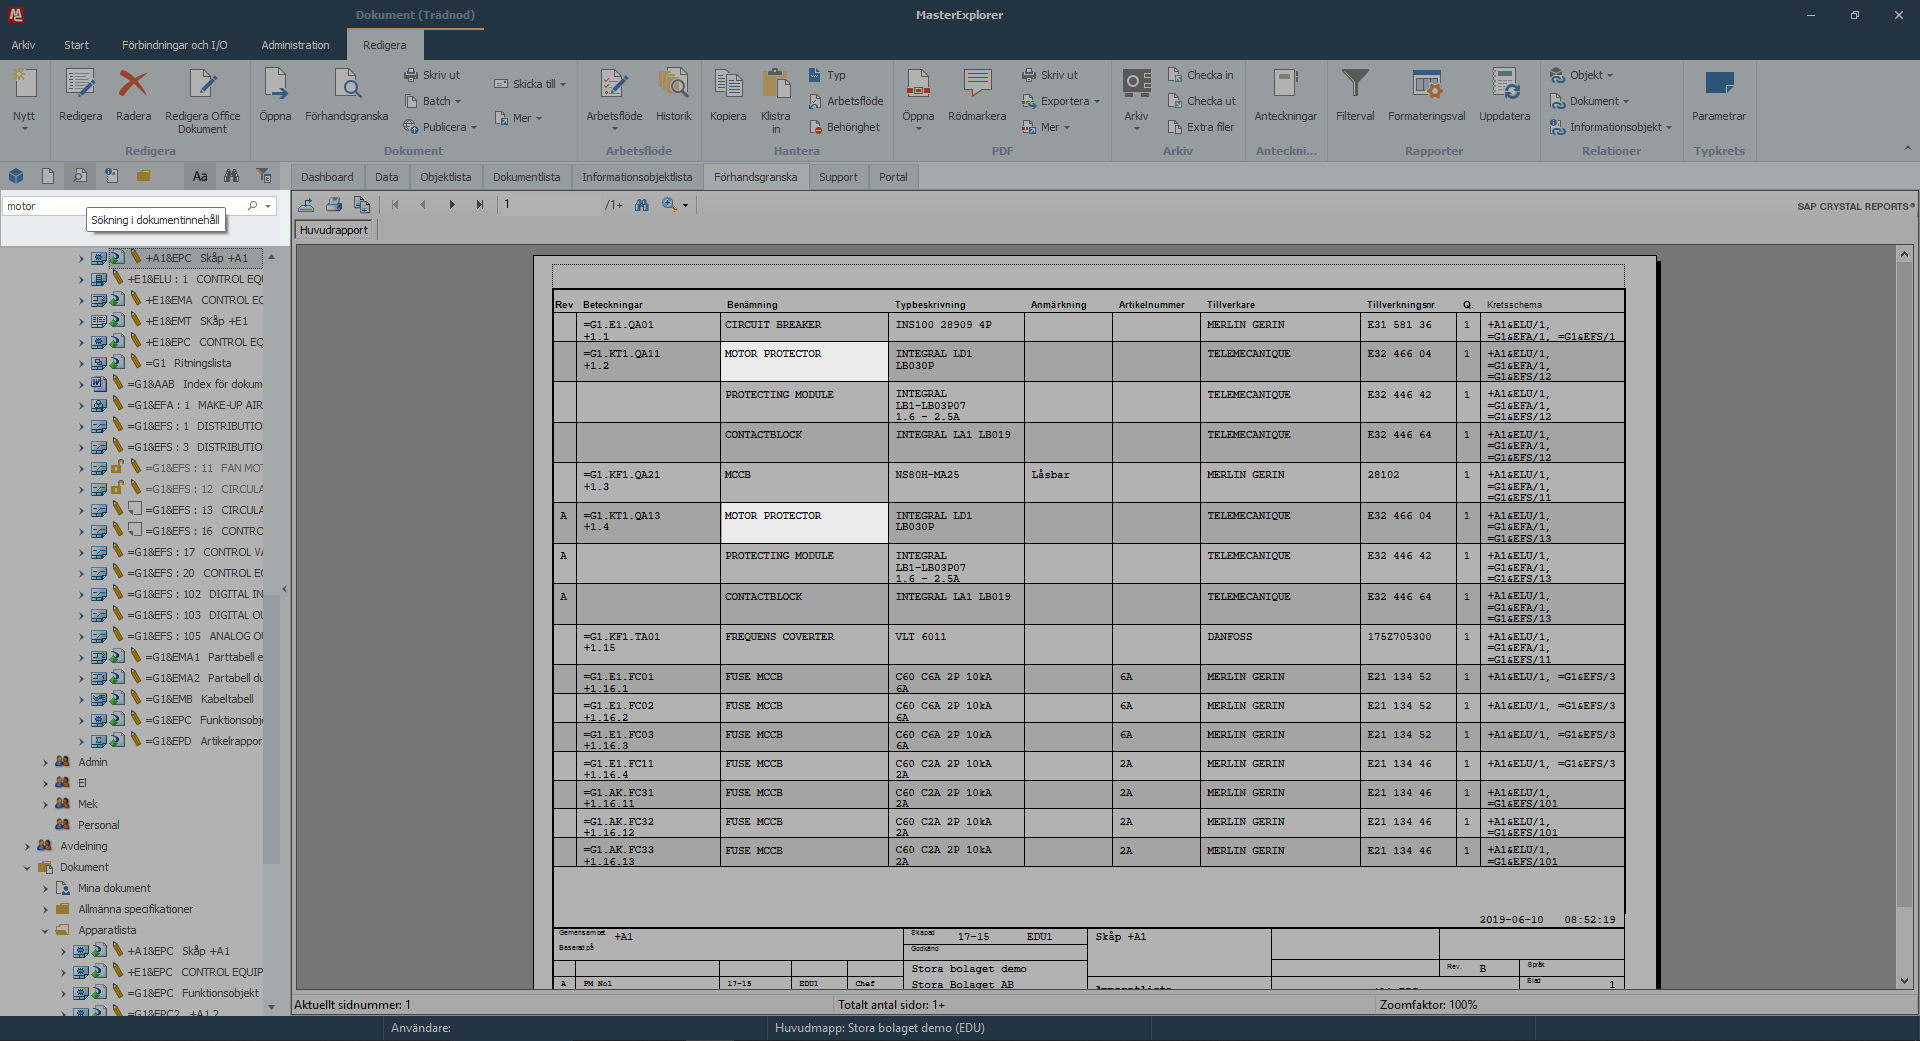Expand the Admin group node

pos(45,762)
